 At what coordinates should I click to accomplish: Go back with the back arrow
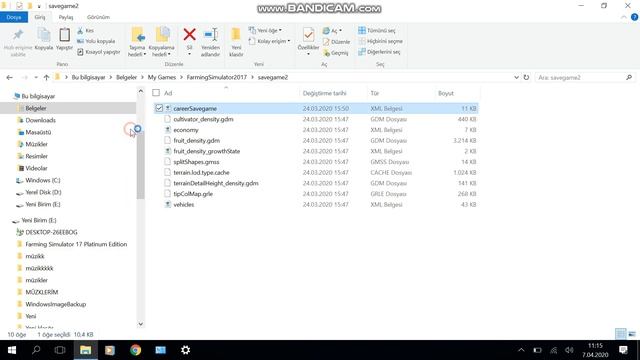pos(9,78)
